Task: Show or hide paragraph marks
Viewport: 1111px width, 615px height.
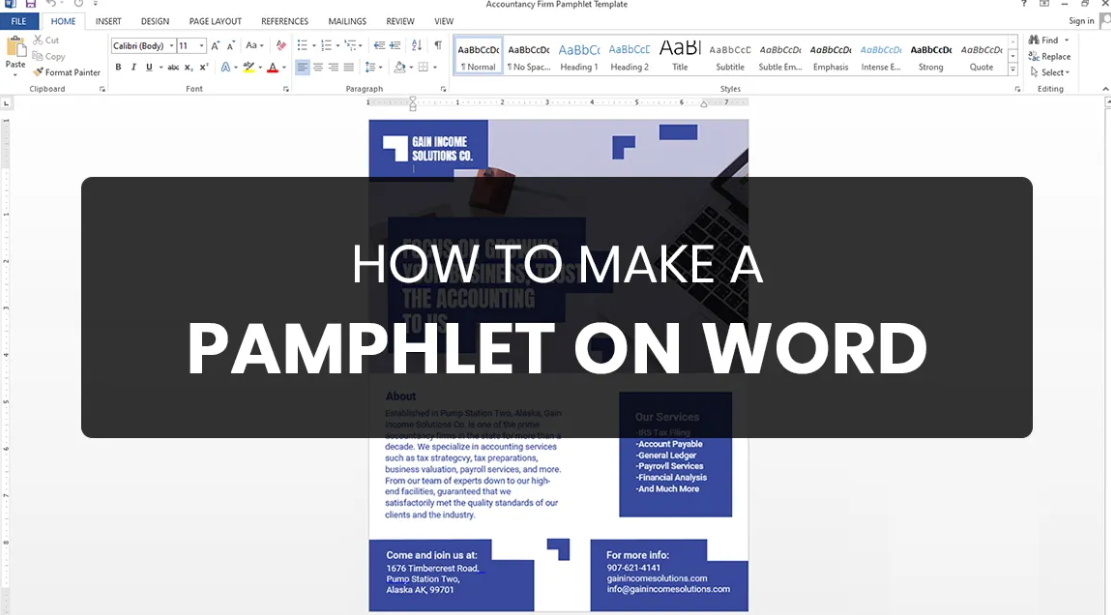Action: click(438, 46)
